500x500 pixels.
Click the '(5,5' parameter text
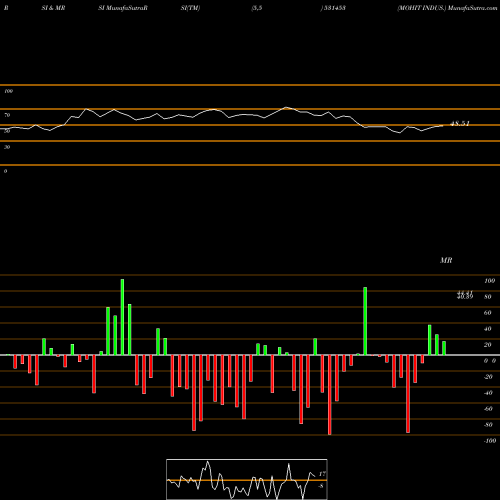coord(257,8)
